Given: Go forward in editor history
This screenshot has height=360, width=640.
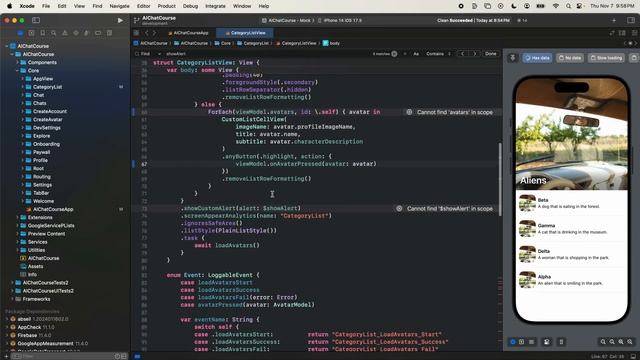Looking at the screenshot, I should [154, 33].
